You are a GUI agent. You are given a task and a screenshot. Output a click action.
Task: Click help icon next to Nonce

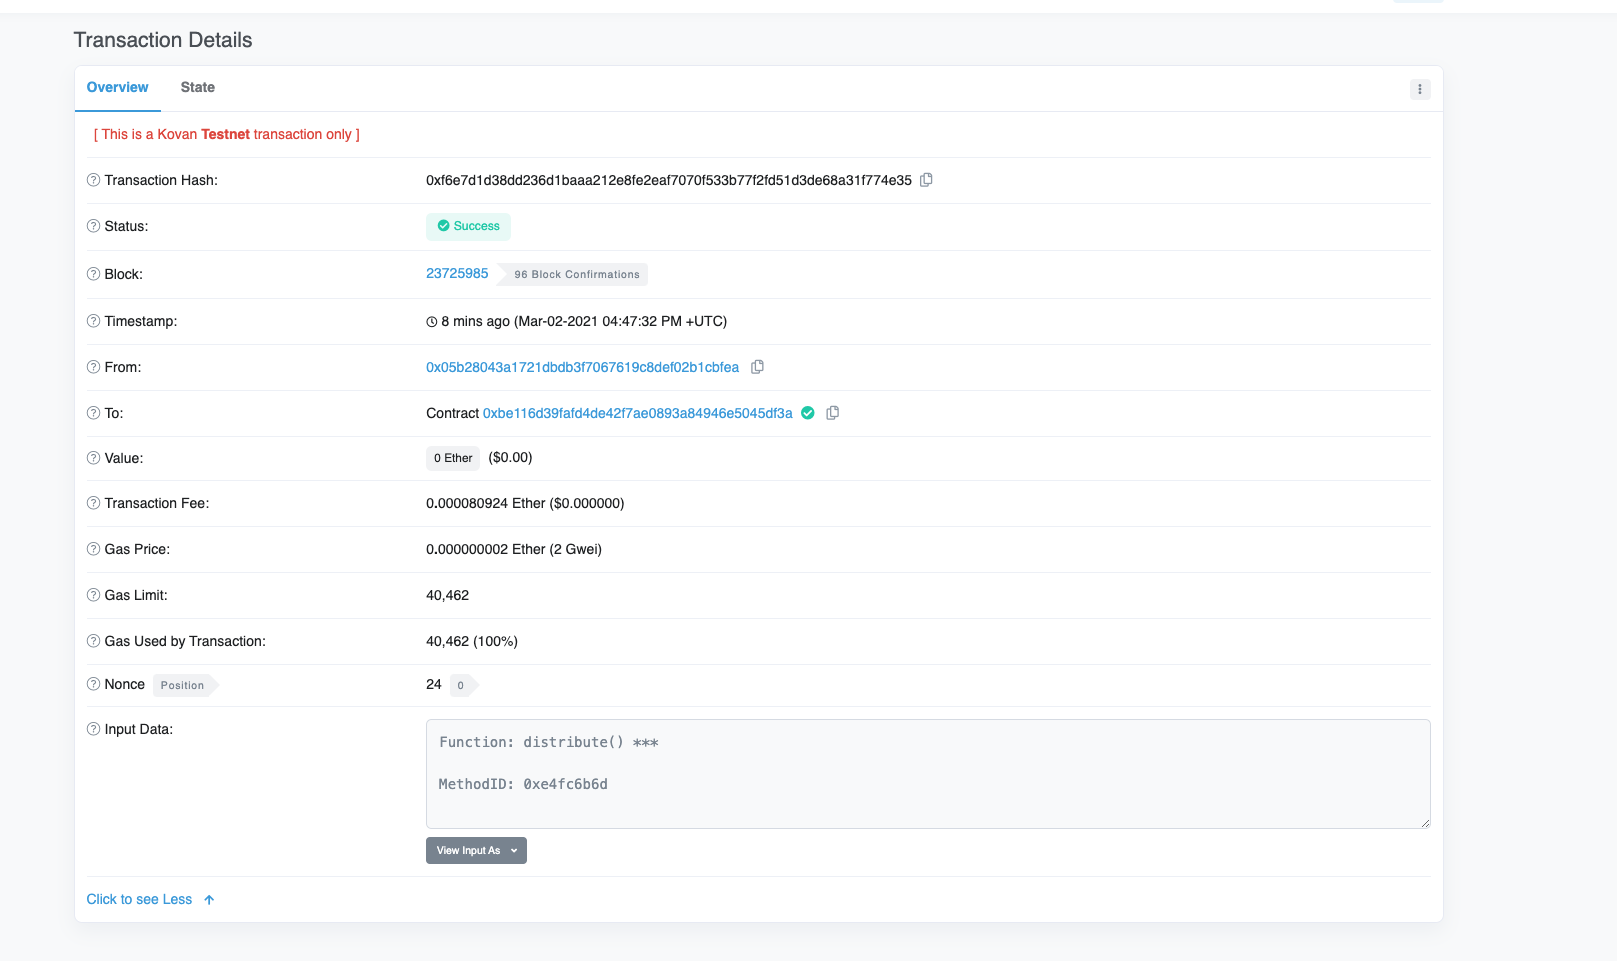click(93, 684)
